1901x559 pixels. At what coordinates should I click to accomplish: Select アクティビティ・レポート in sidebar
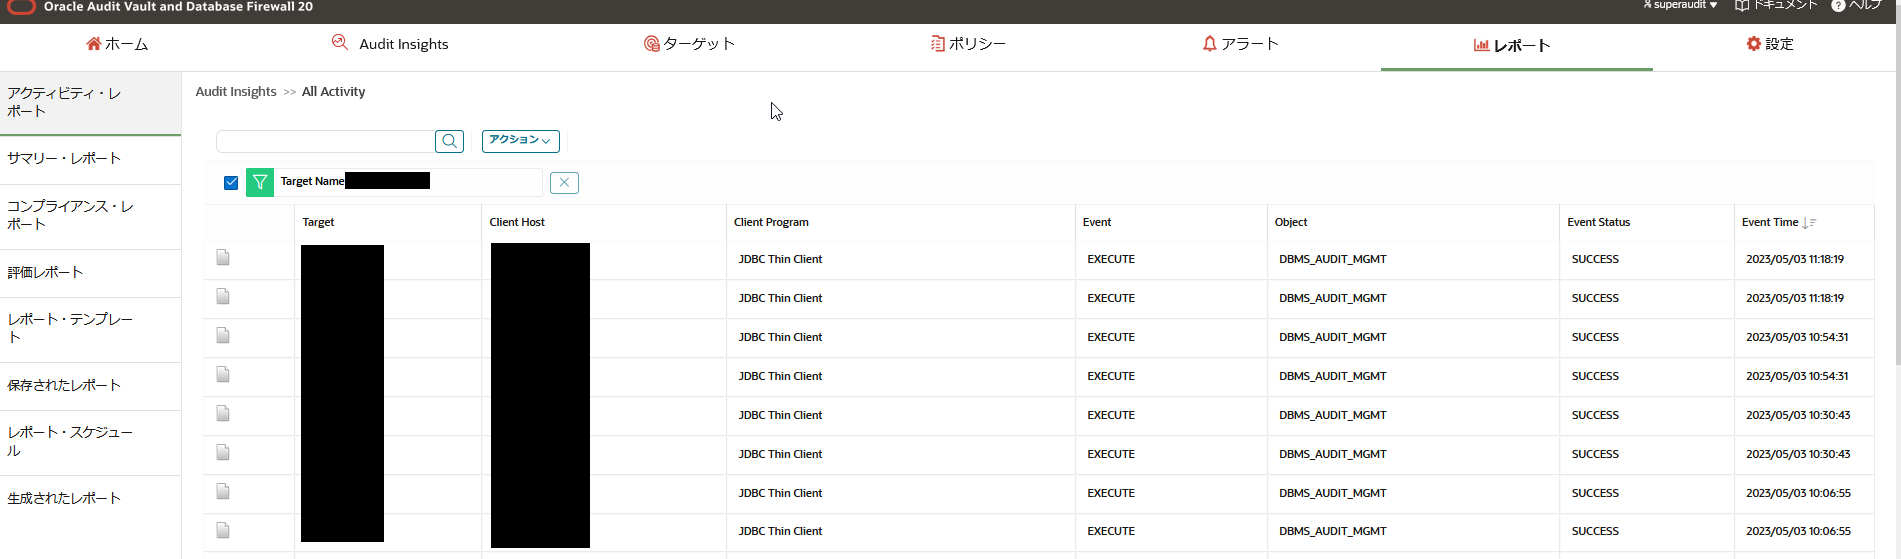point(90,102)
